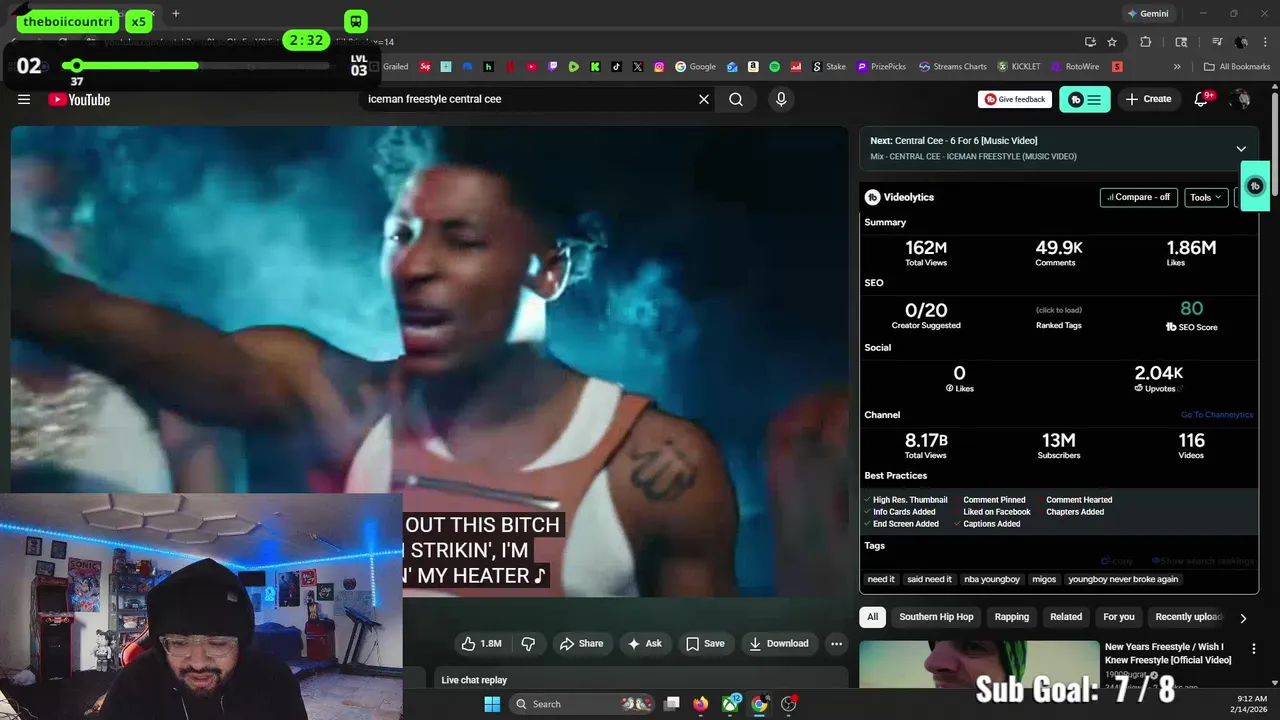Click the YouTube logo home link
Viewport: 1280px width, 720px height.
tap(79, 99)
